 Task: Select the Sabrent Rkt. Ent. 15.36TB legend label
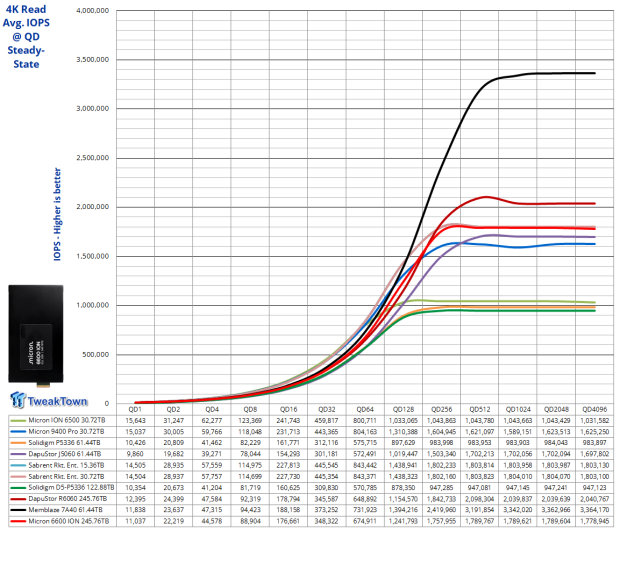(x=66, y=465)
